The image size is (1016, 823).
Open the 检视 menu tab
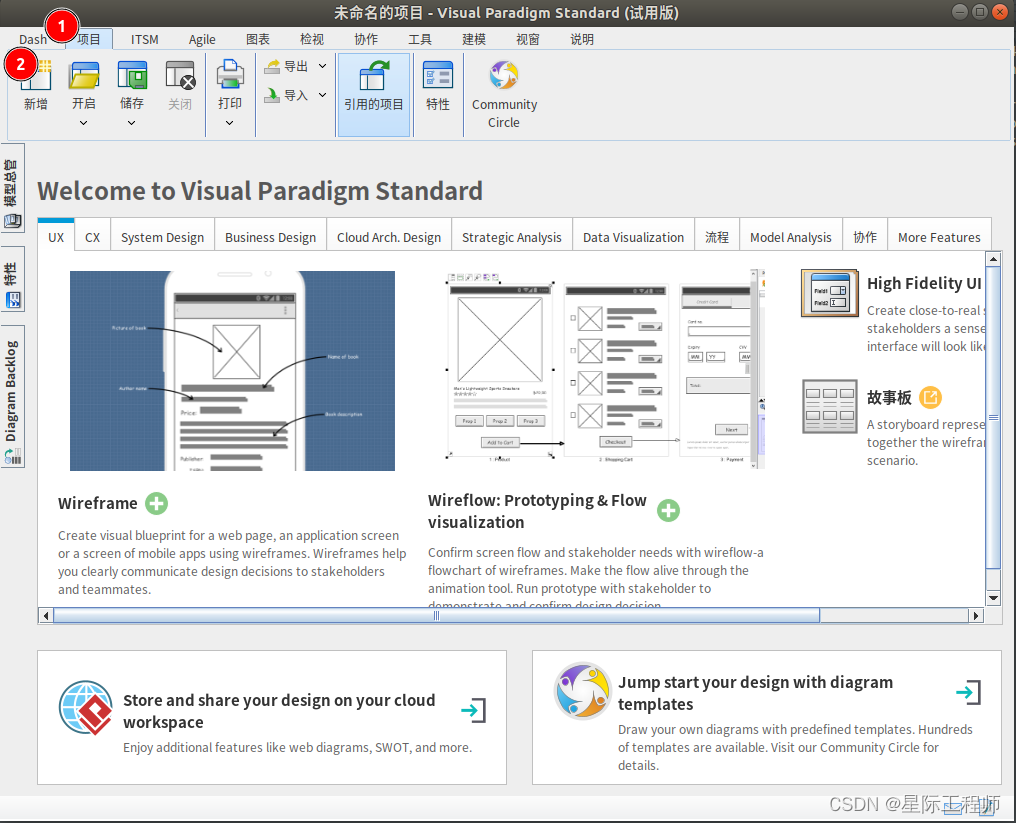point(312,40)
